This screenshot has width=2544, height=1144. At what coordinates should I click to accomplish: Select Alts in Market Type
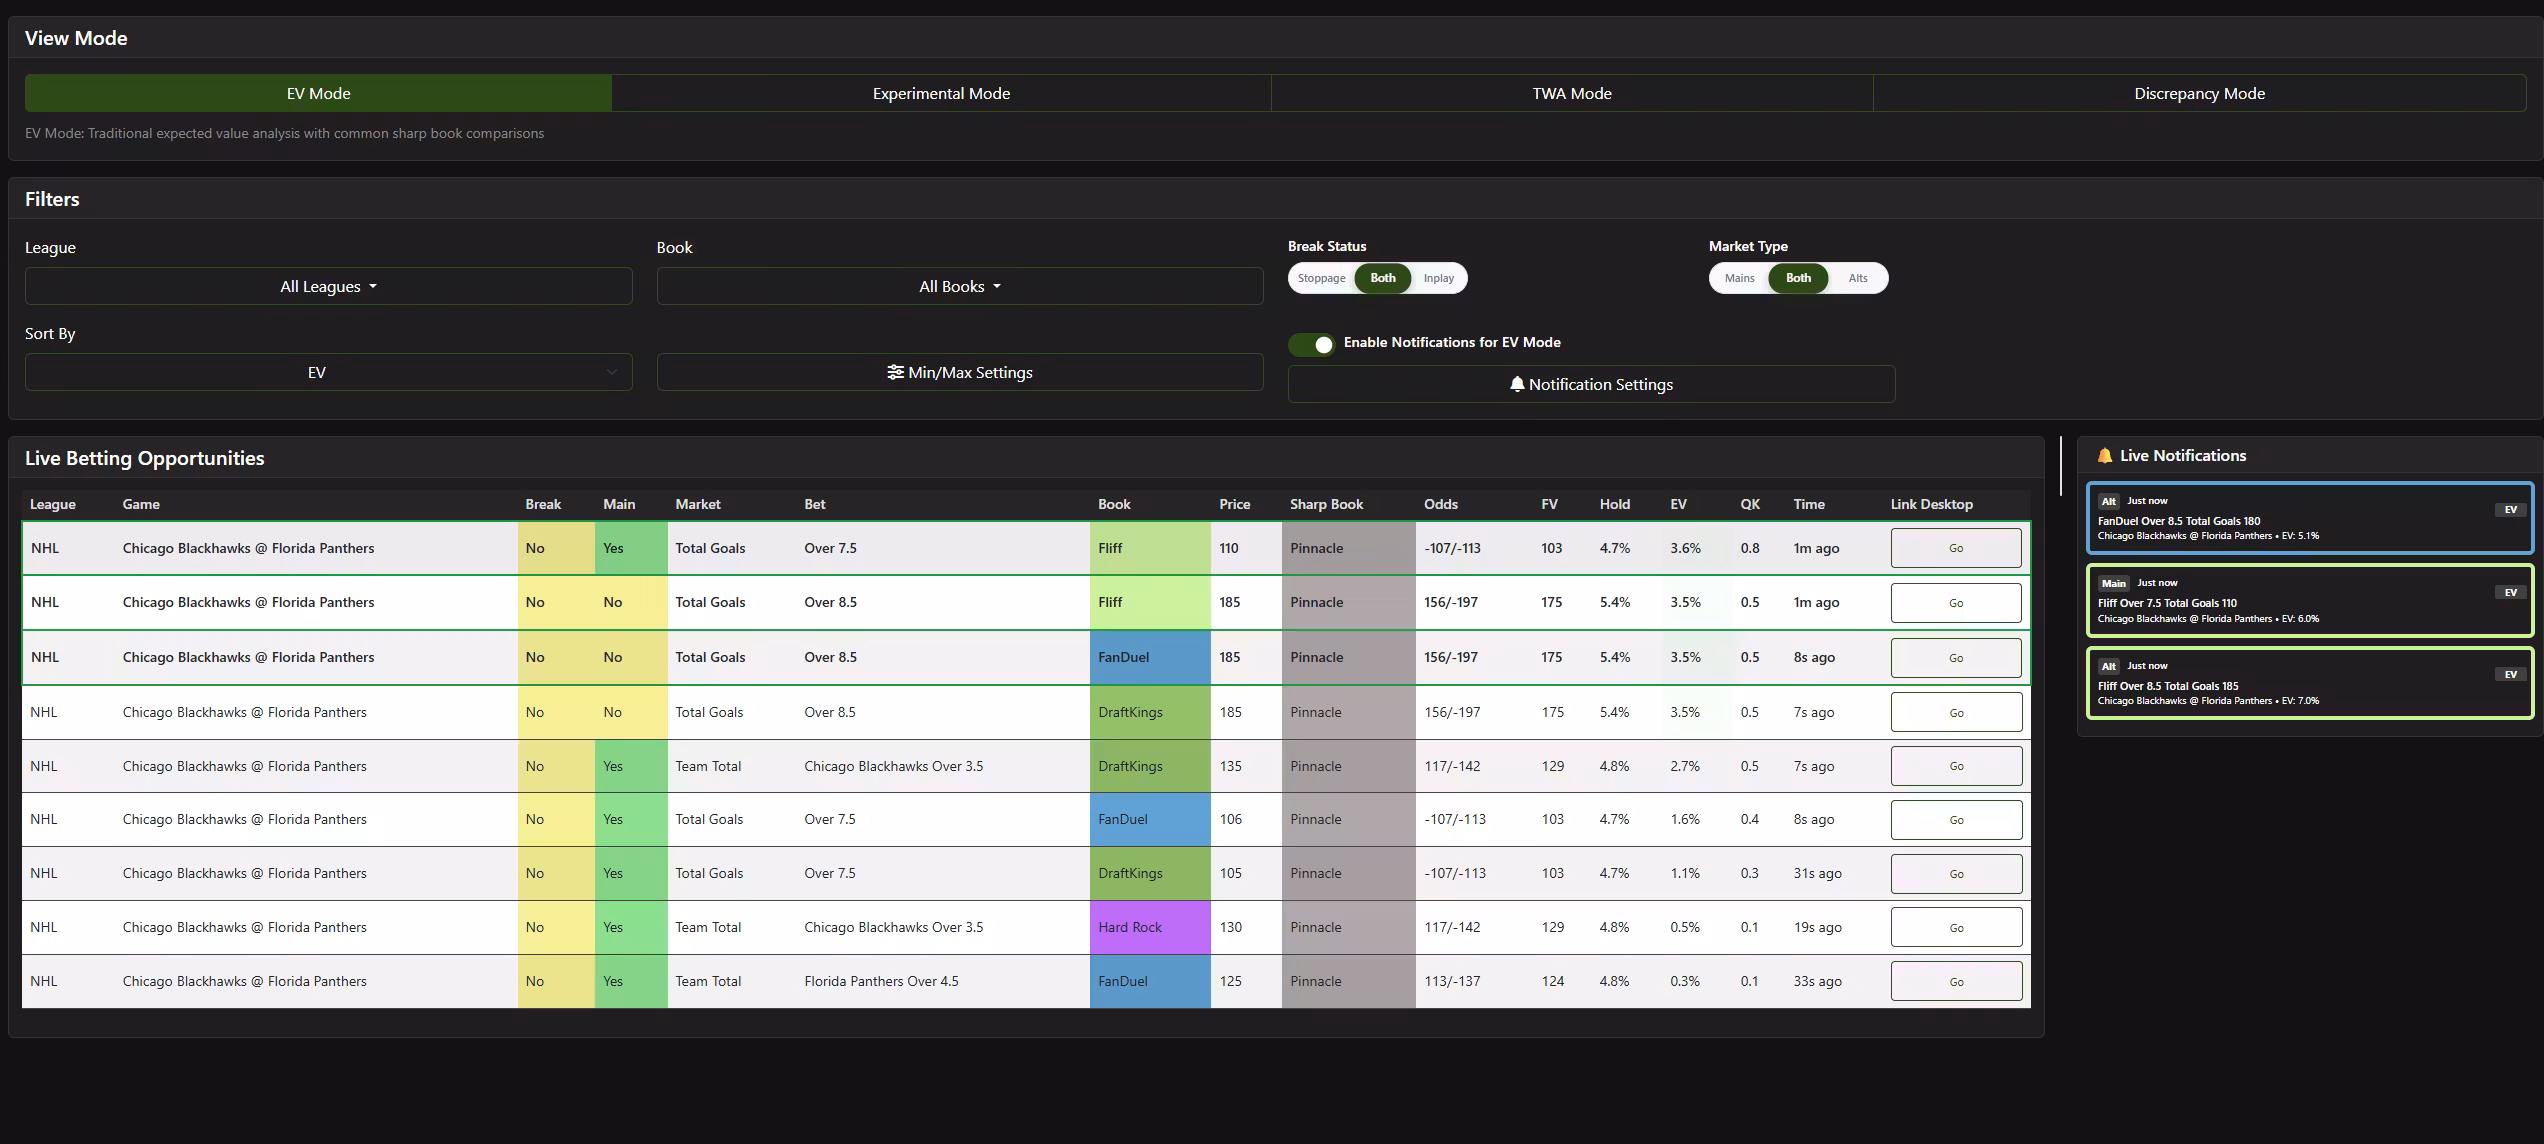pos(1857,278)
